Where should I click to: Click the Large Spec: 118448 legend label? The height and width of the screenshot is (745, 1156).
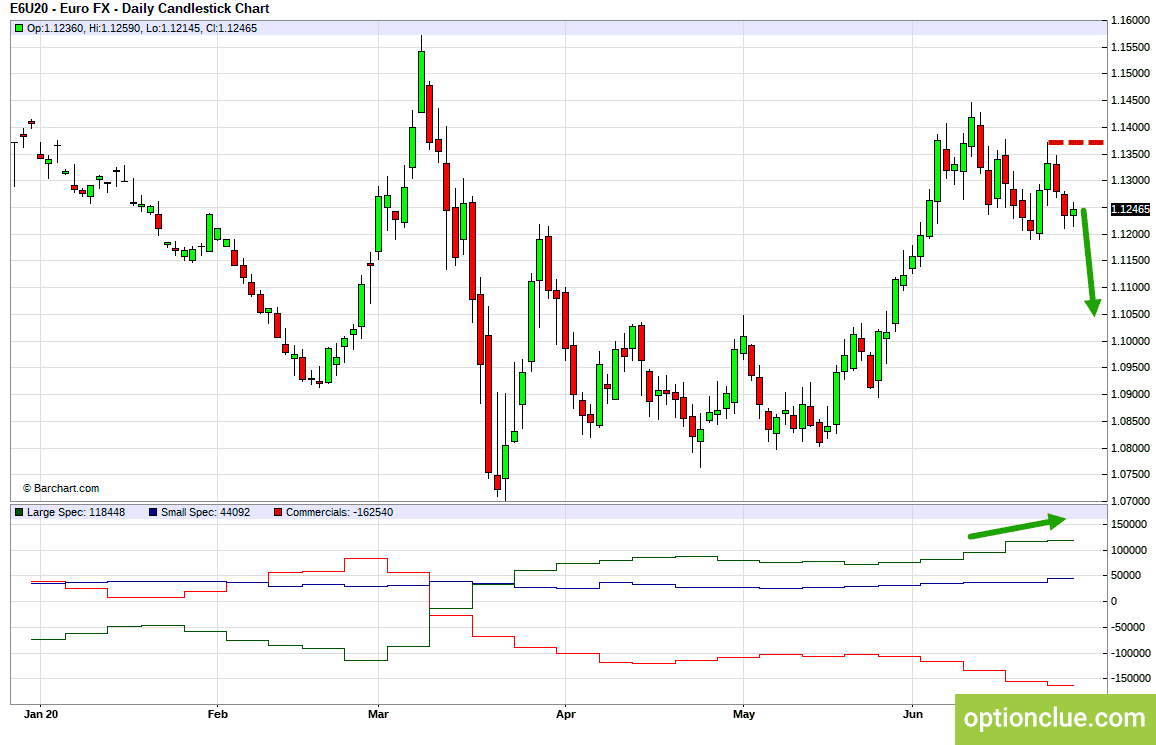point(76,512)
